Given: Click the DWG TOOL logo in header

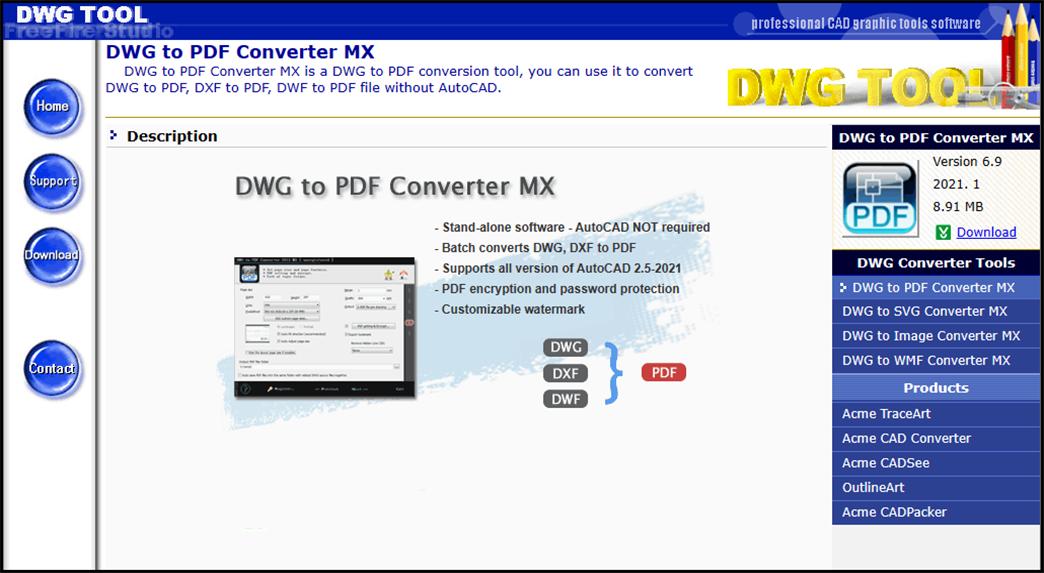Looking at the screenshot, I should pos(81,14).
